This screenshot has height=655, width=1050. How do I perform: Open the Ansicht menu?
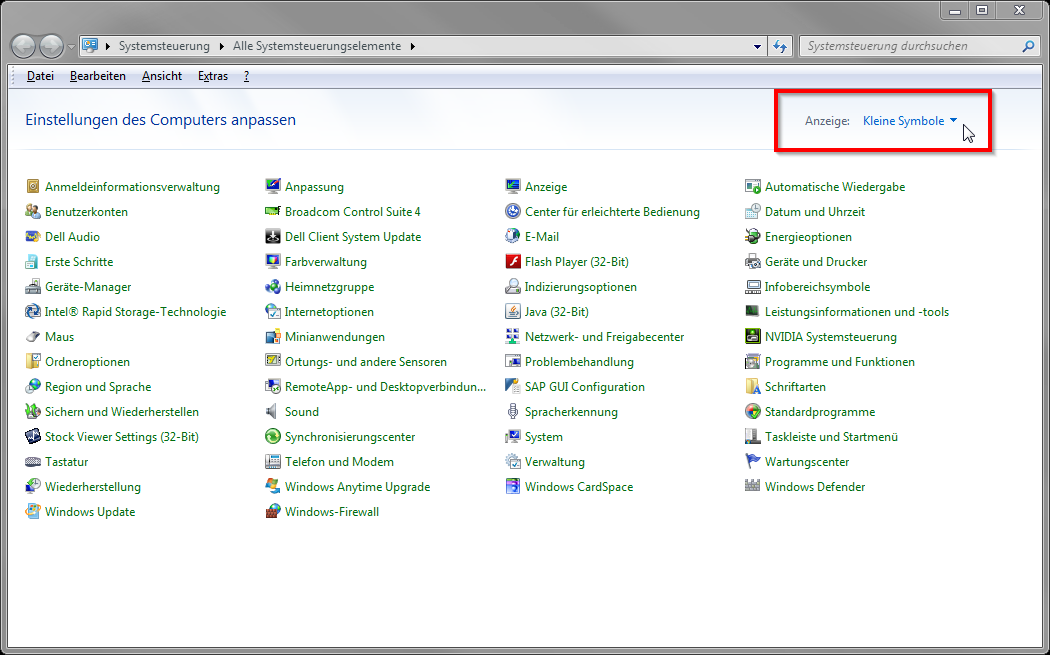162,76
